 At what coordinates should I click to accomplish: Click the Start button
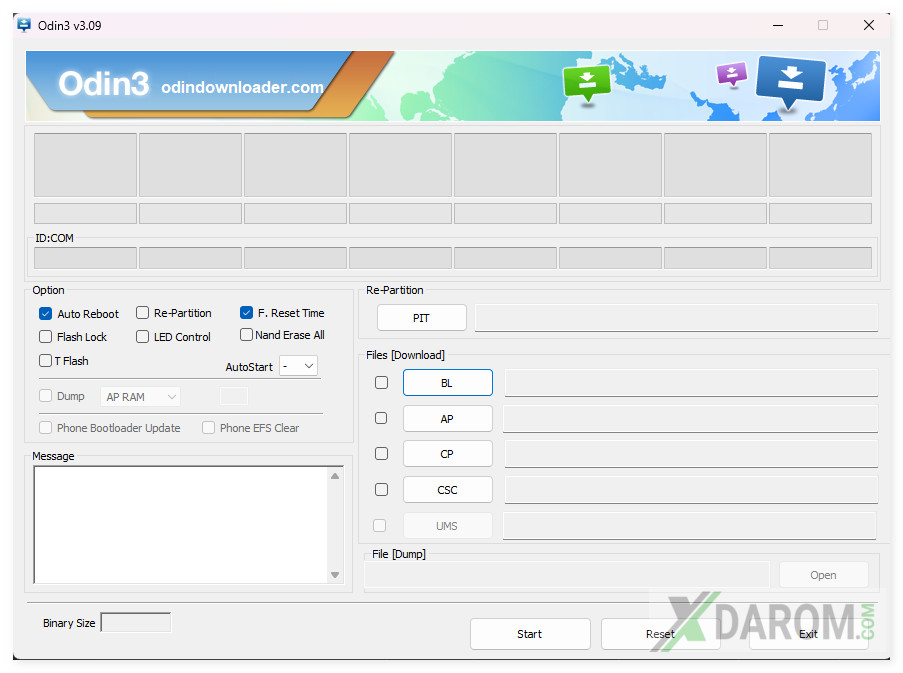click(529, 634)
